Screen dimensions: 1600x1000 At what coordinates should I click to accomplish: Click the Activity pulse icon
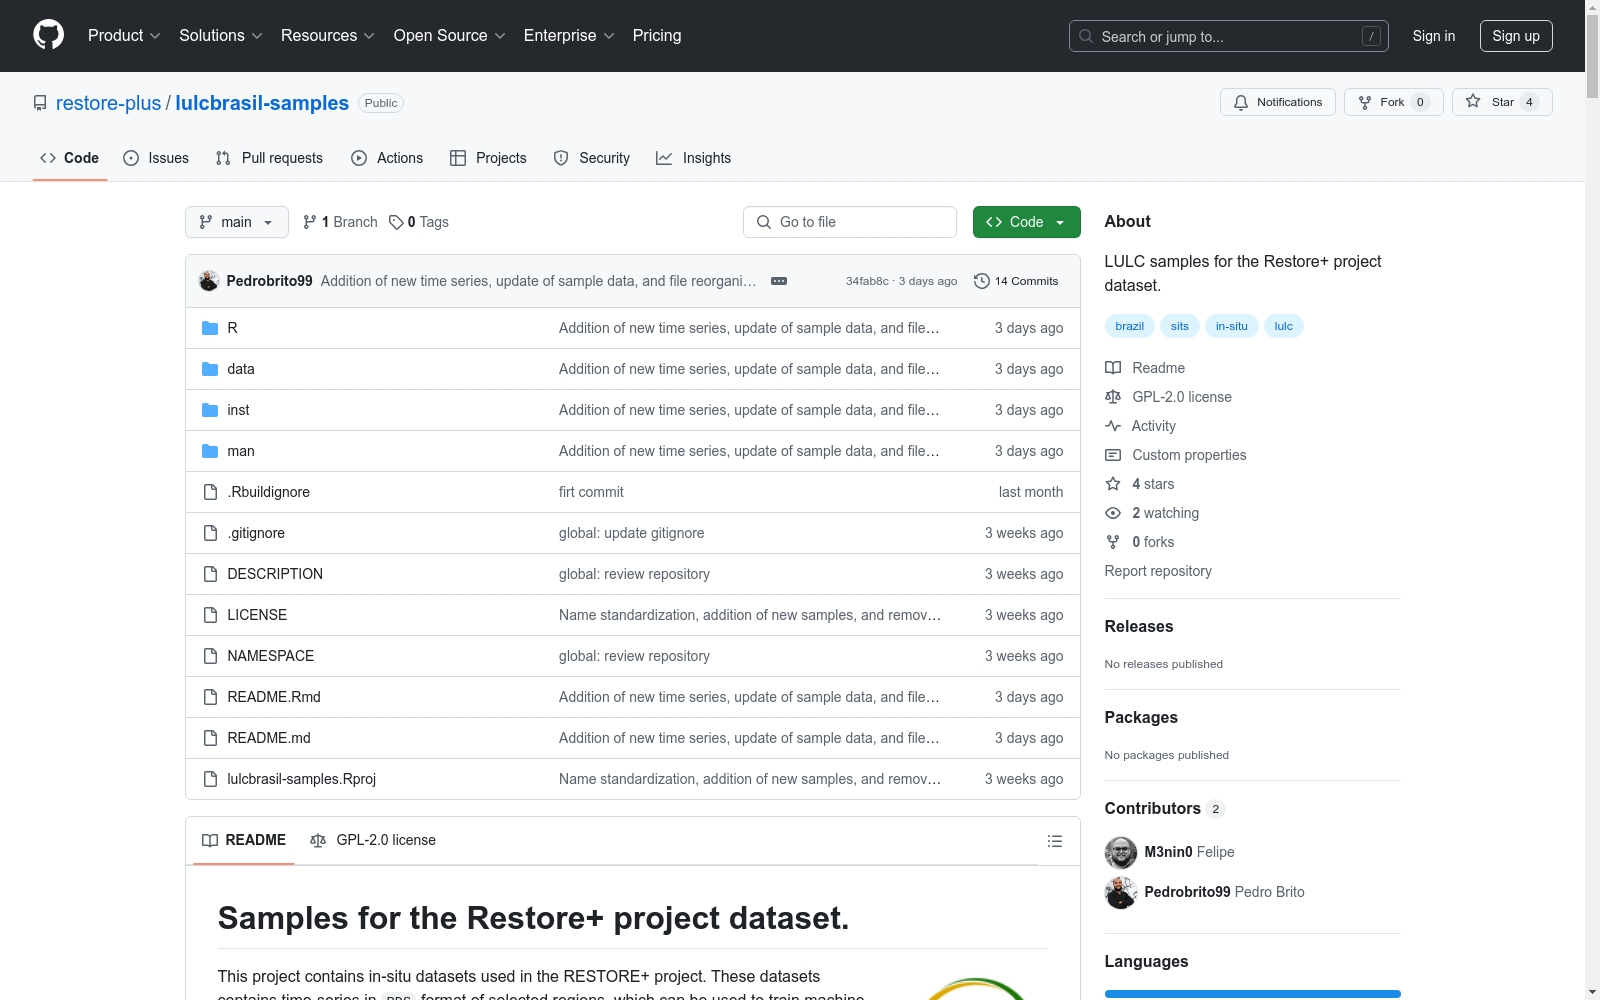click(1113, 426)
